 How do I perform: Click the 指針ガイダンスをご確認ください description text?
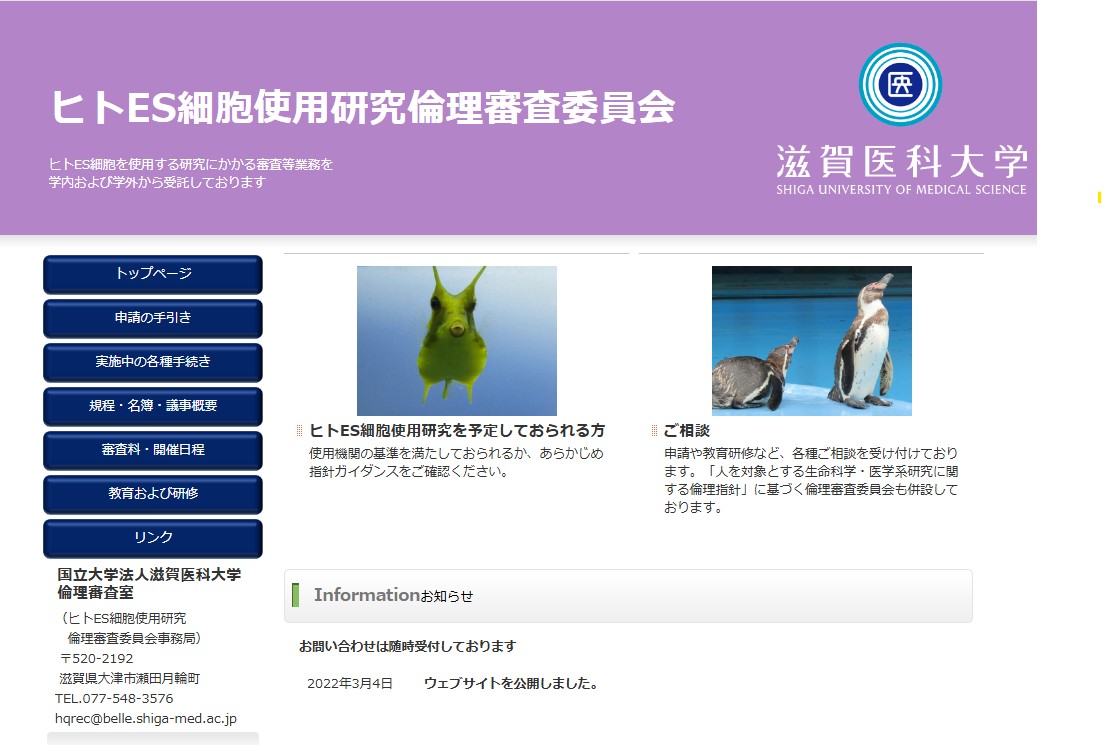456,462
